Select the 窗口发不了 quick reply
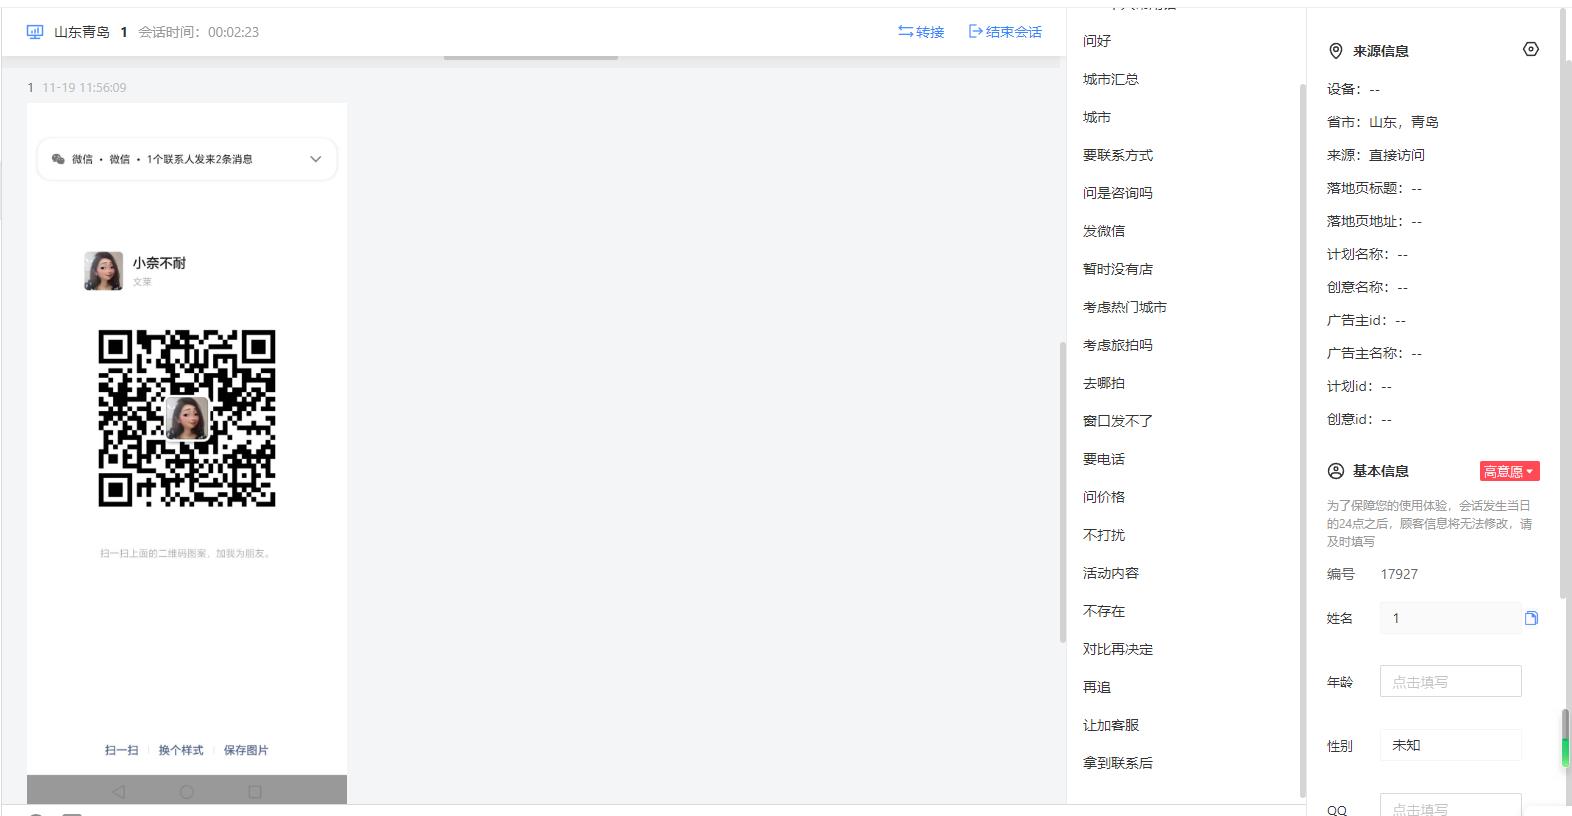The image size is (1572, 816). [1118, 421]
